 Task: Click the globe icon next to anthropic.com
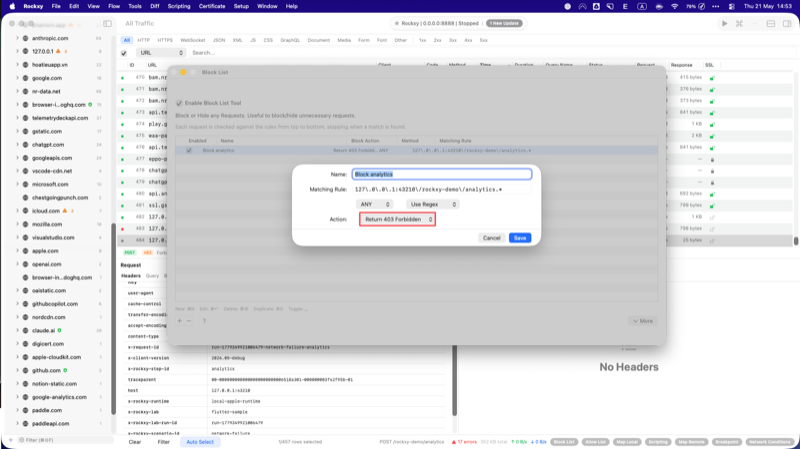pos(26,38)
